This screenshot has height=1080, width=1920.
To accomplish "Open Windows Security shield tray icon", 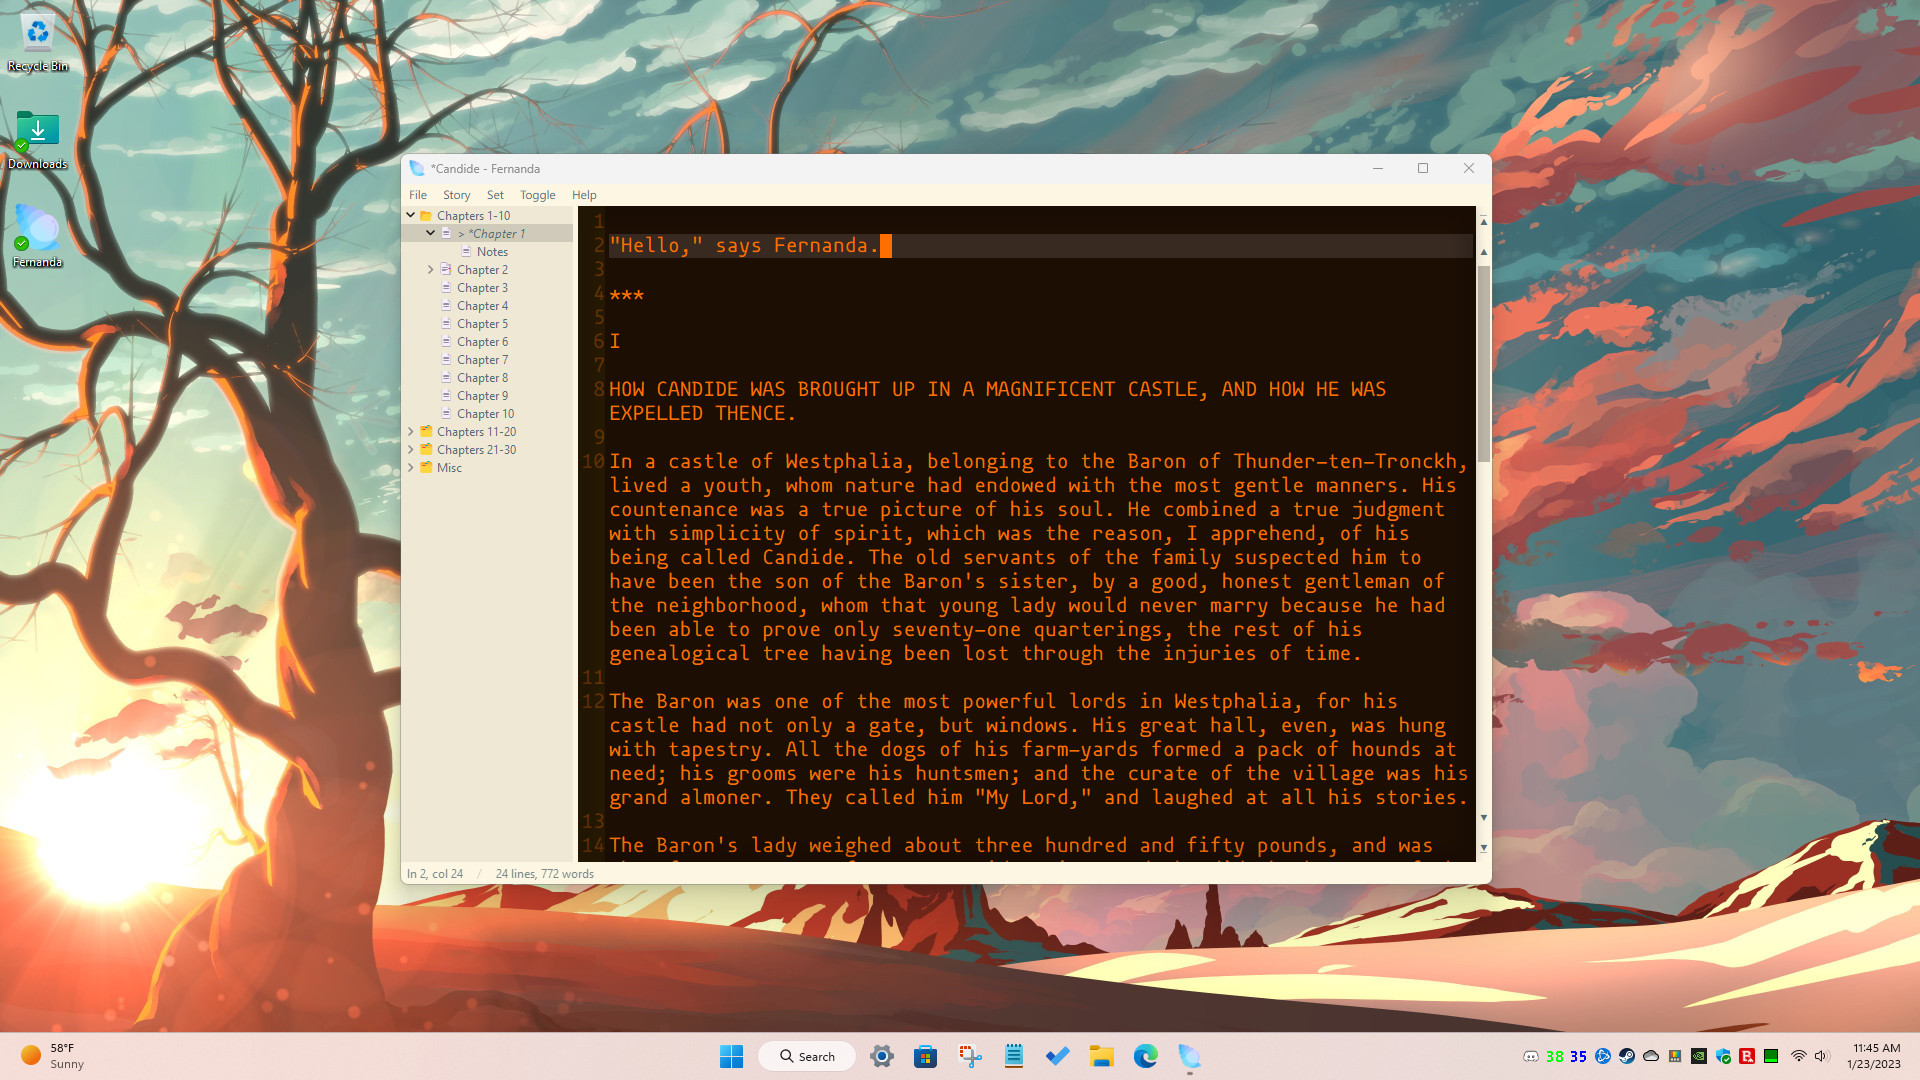I will click(1723, 1056).
